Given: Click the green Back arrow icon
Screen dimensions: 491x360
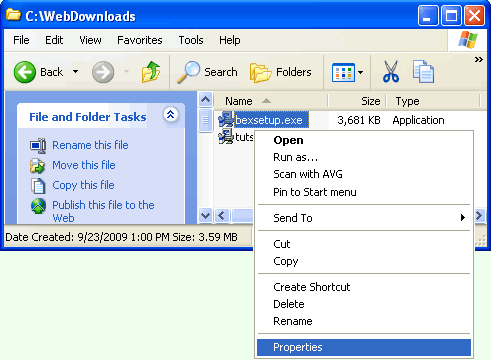Looking at the screenshot, I should [x=25, y=72].
